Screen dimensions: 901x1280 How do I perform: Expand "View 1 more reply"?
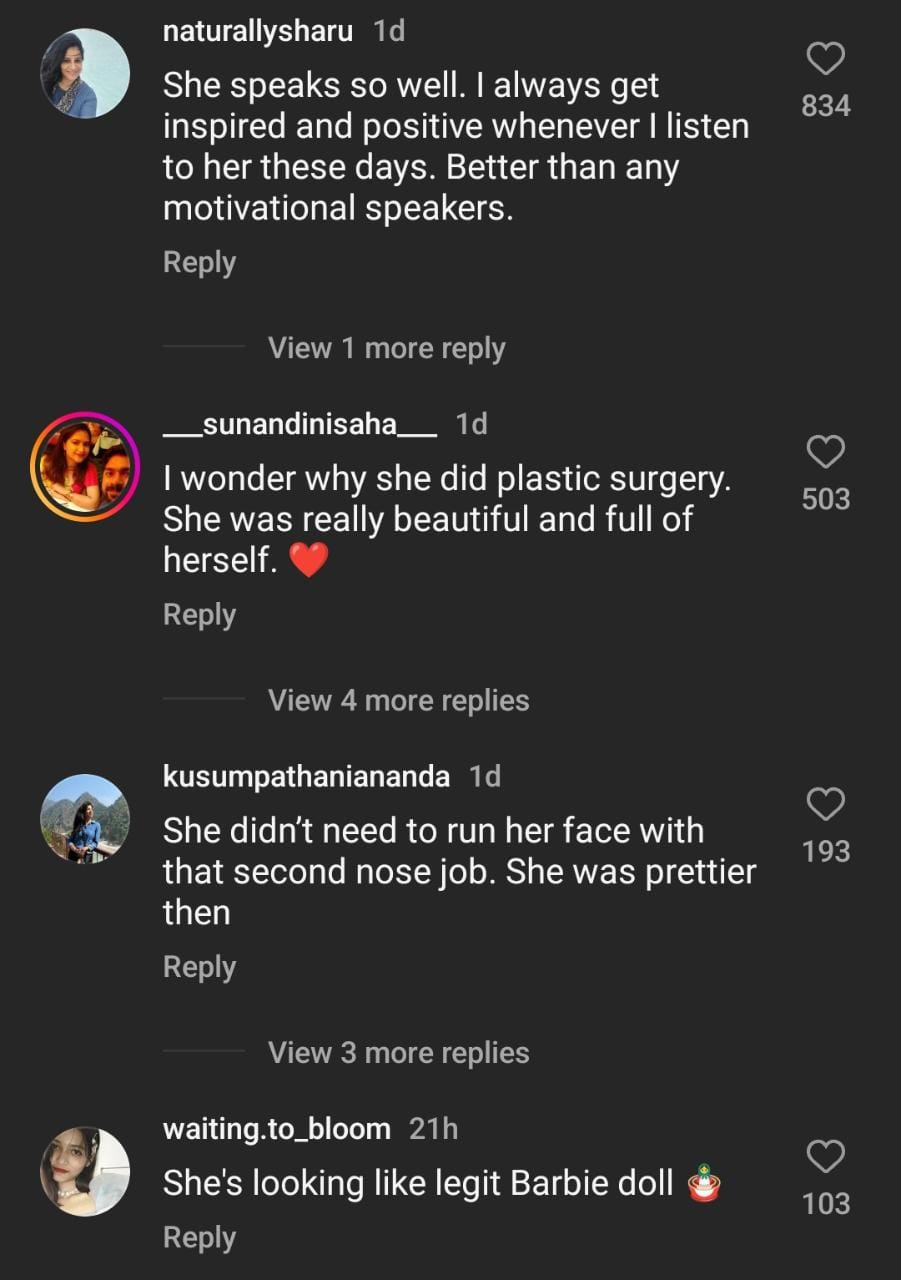click(x=386, y=348)
